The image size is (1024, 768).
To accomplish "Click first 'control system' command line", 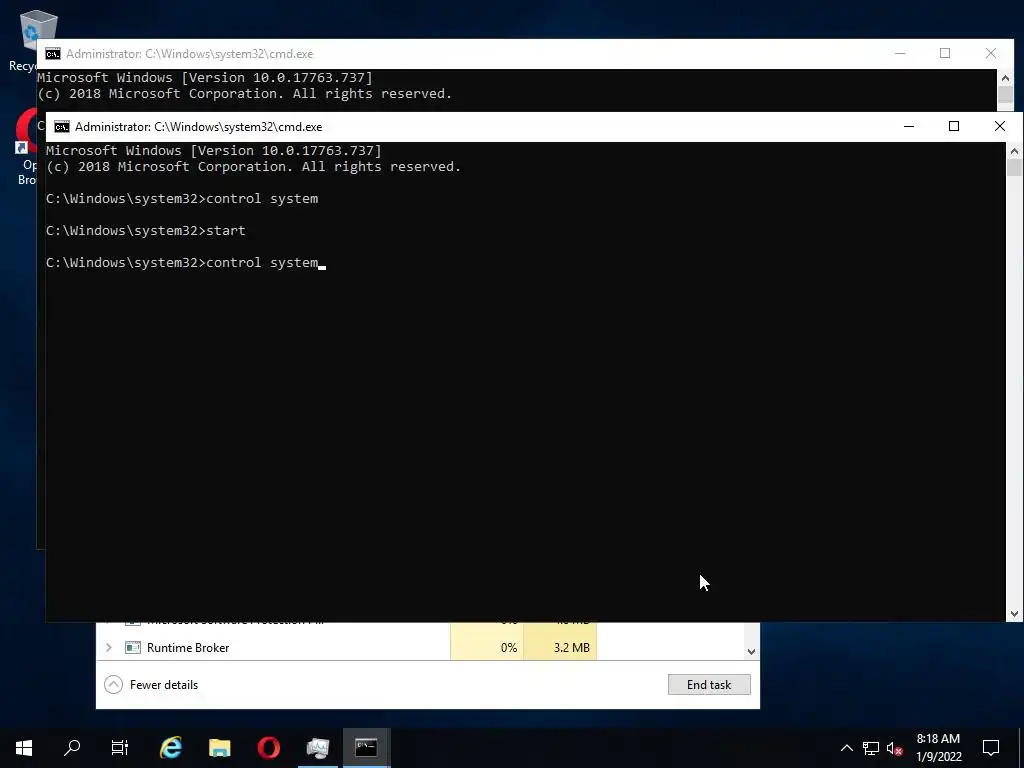I will pos(182,199).
